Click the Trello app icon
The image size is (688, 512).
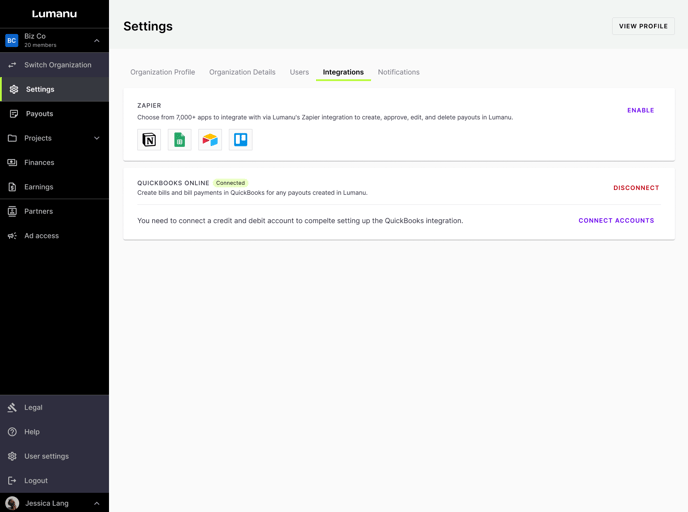241,140
